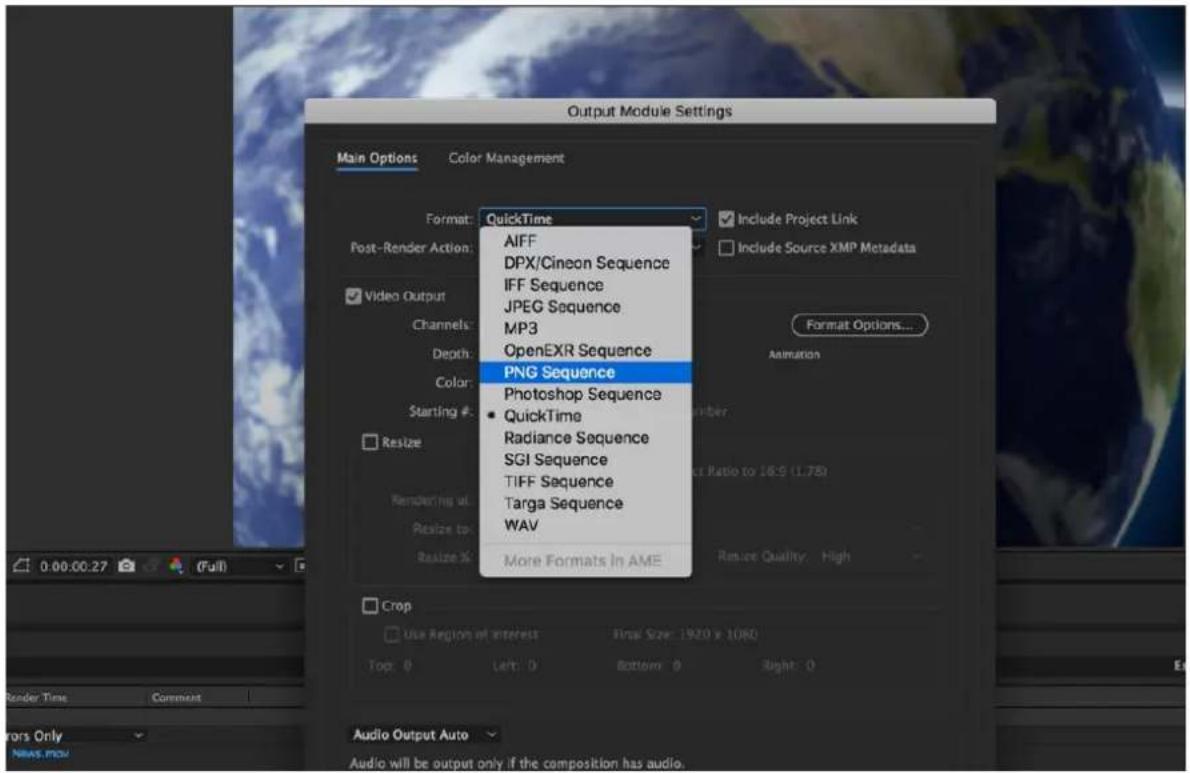This screenshot has height=773, width=1190.
Task: Click the icon left of timecode 0:00:00:27
Action: coord(21,566)
